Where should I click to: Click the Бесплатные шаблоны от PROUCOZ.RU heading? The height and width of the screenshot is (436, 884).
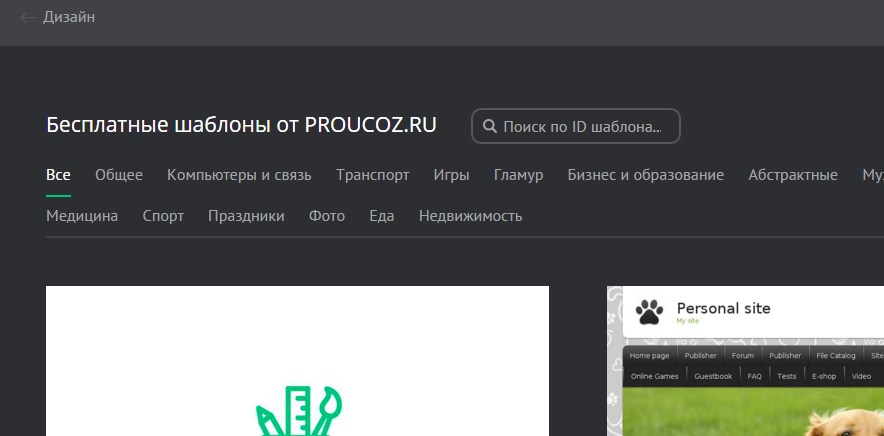pos(241,125)
